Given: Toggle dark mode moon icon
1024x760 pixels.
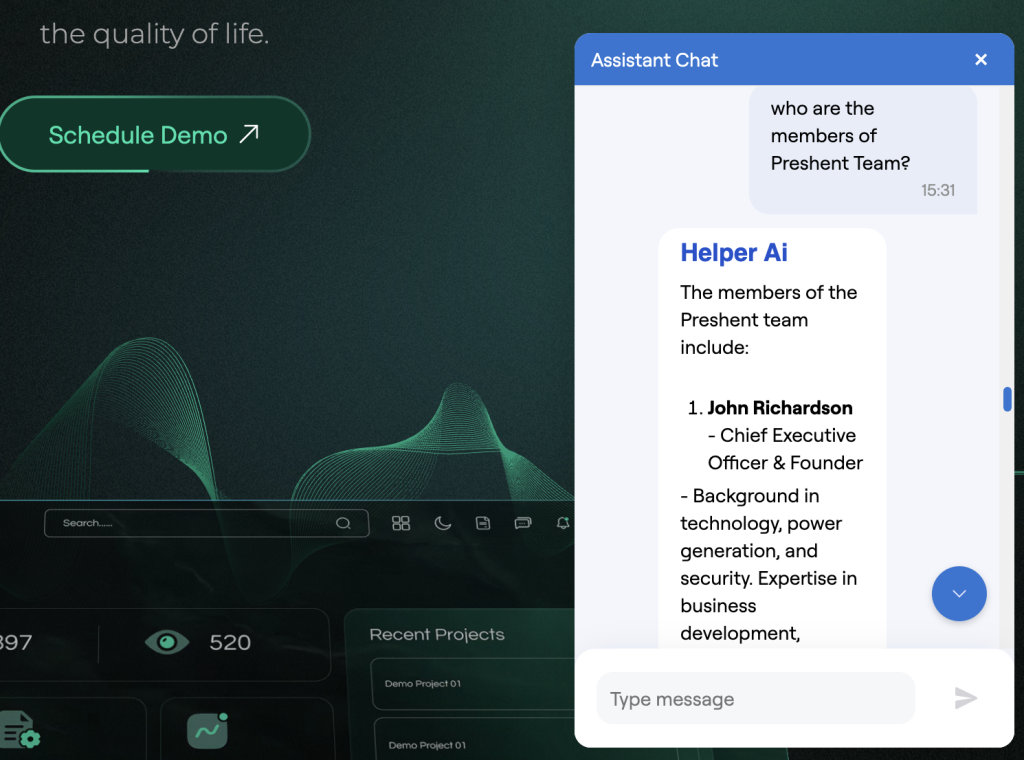Looking at the screenshot, I should (x=443, y=523).
